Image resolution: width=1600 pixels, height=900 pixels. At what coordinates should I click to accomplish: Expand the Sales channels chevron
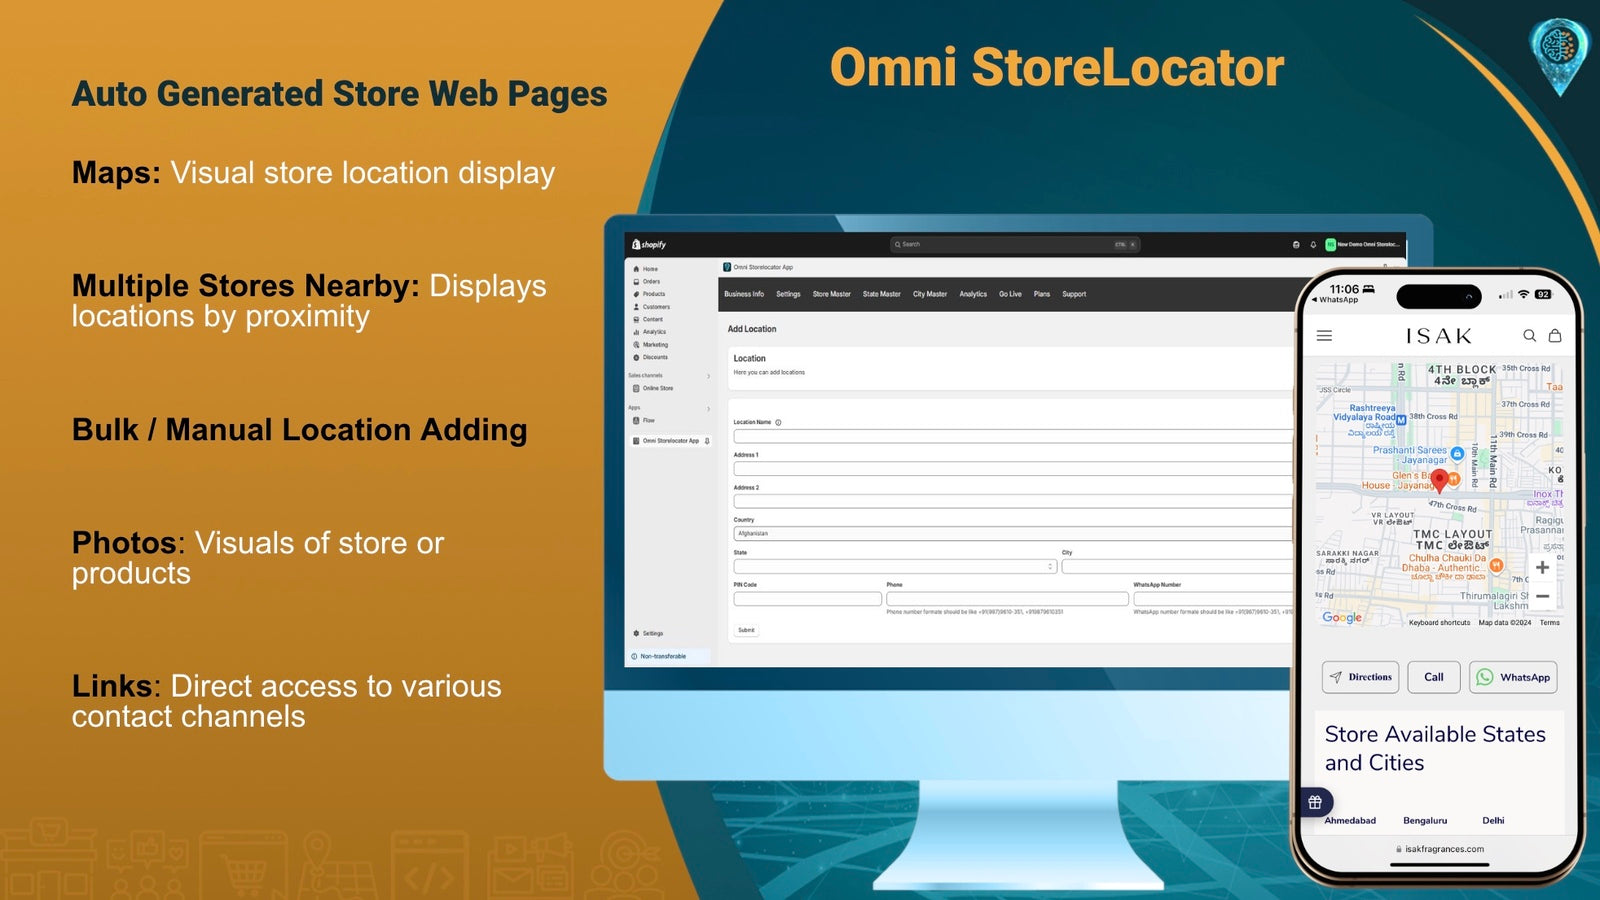(x=708, y=376)
